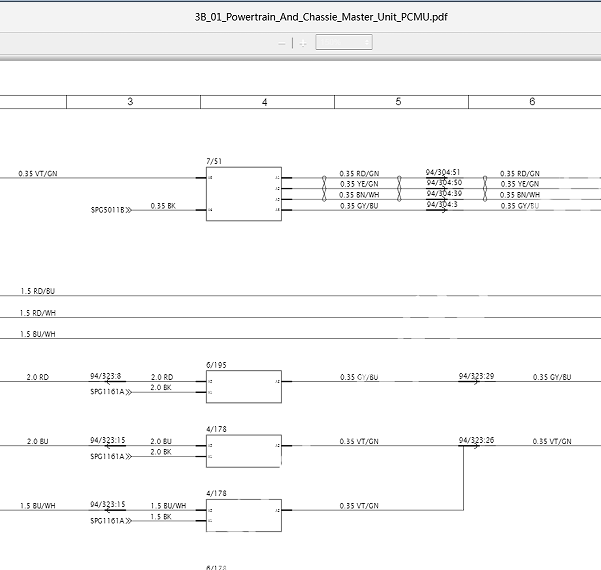Click connector reference 94/304:3
The width and height of the screenshot is (601, 570).
(442, 204)
